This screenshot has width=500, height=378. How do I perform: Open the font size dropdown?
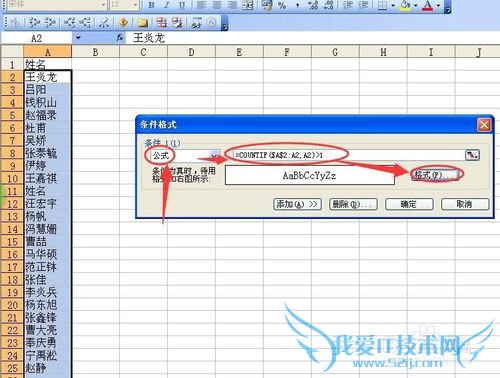click(x=135, y=5)
